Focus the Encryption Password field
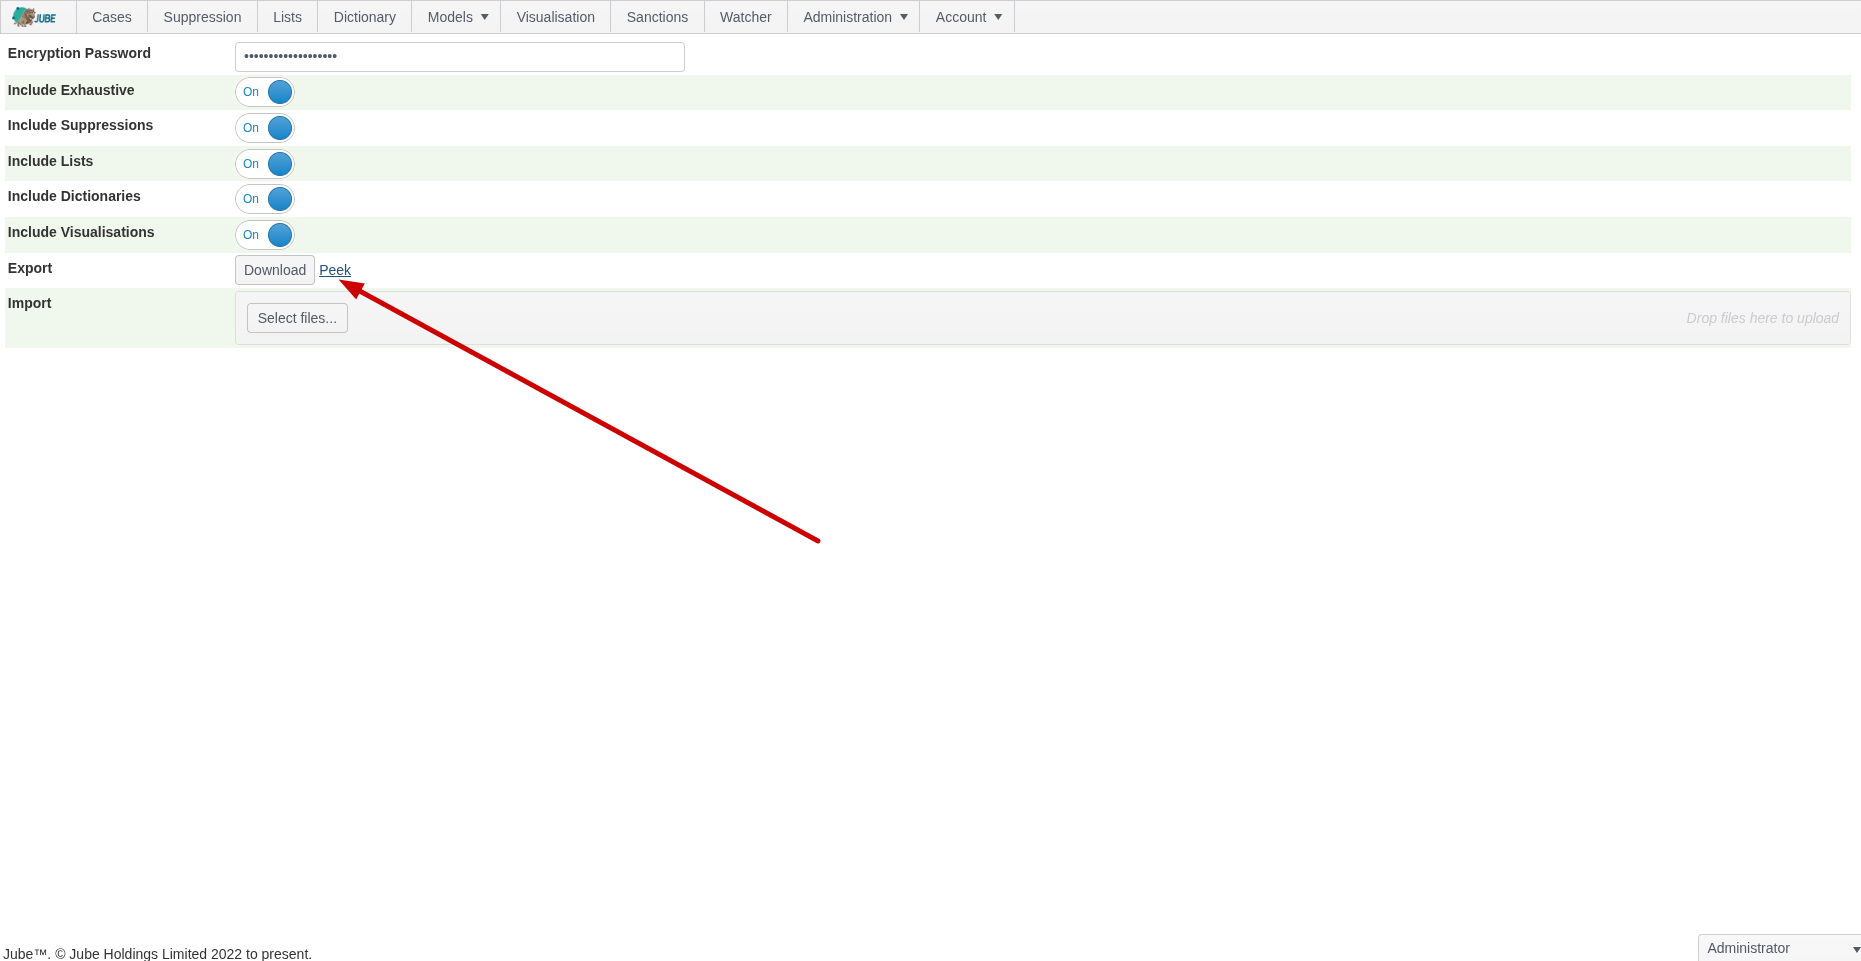1861x961 pixels. (x=460, y=57)
